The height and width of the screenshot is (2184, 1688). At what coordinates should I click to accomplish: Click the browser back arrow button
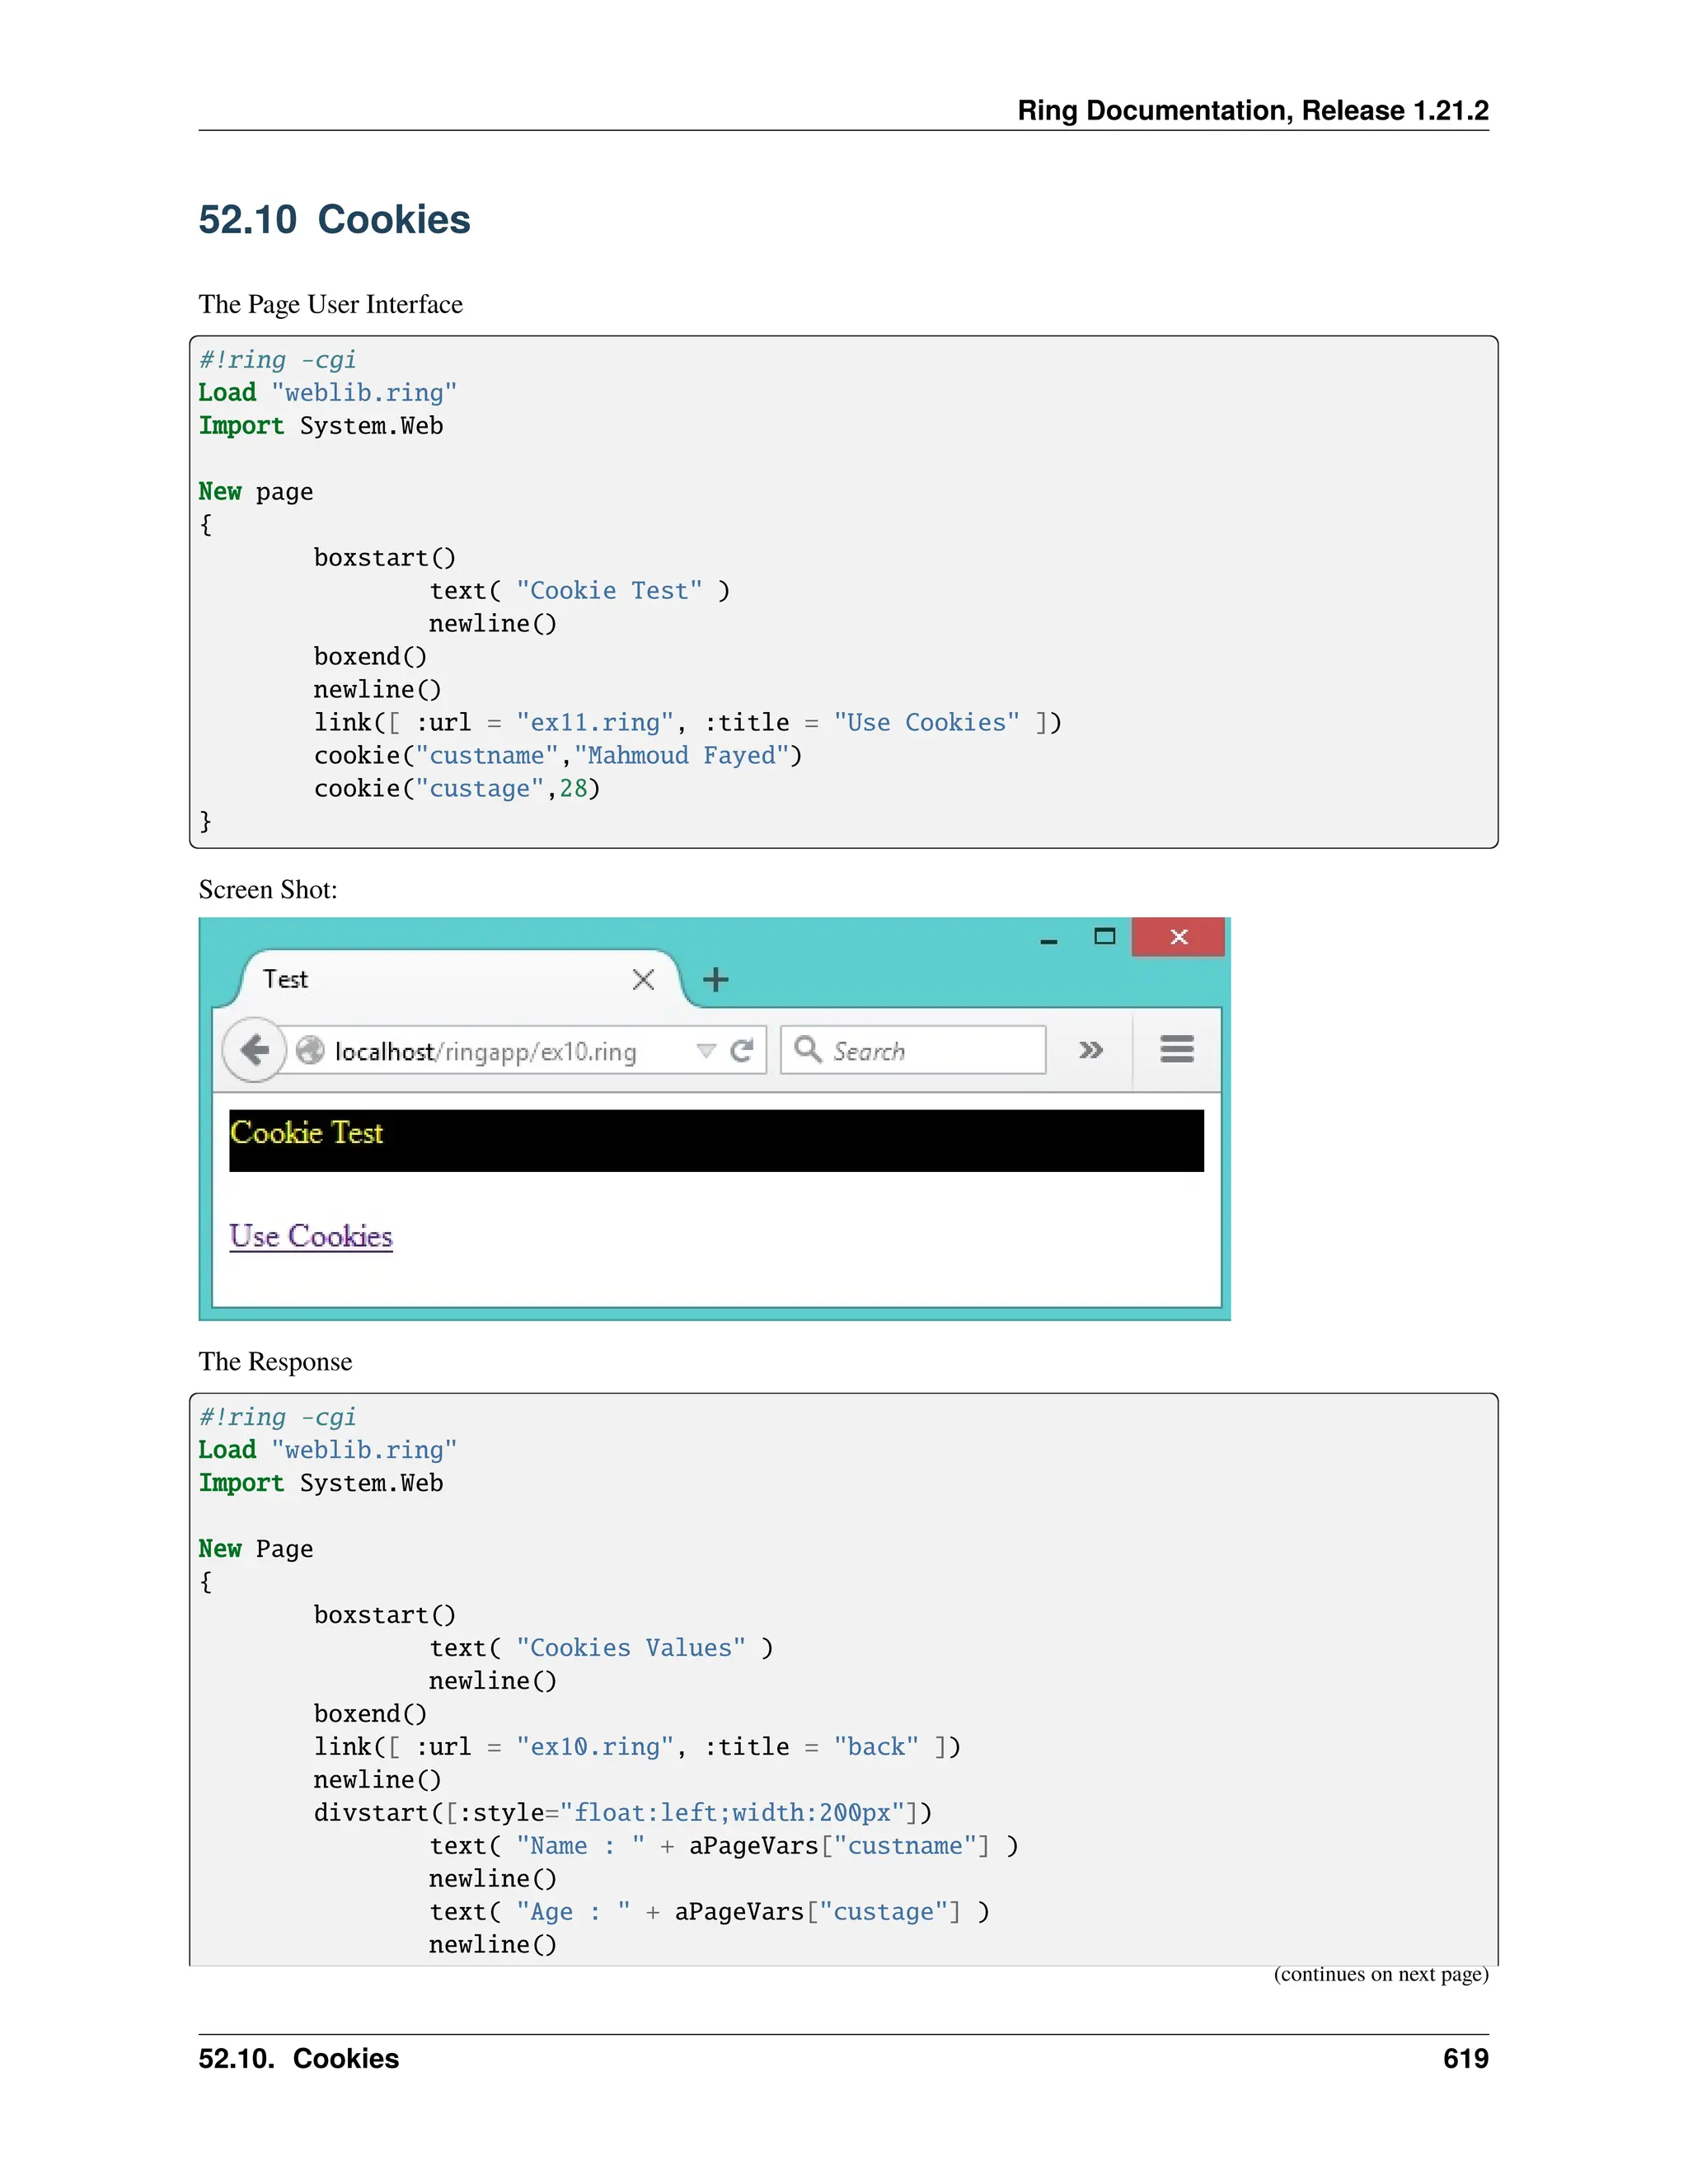[x=255, y=1050]
